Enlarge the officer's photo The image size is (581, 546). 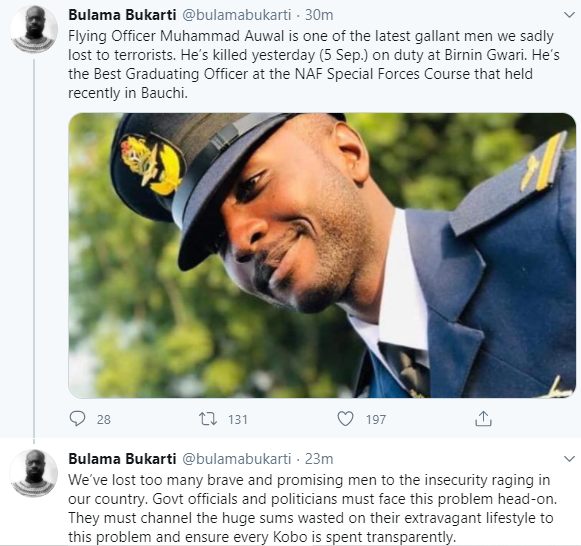click(322, 256)
